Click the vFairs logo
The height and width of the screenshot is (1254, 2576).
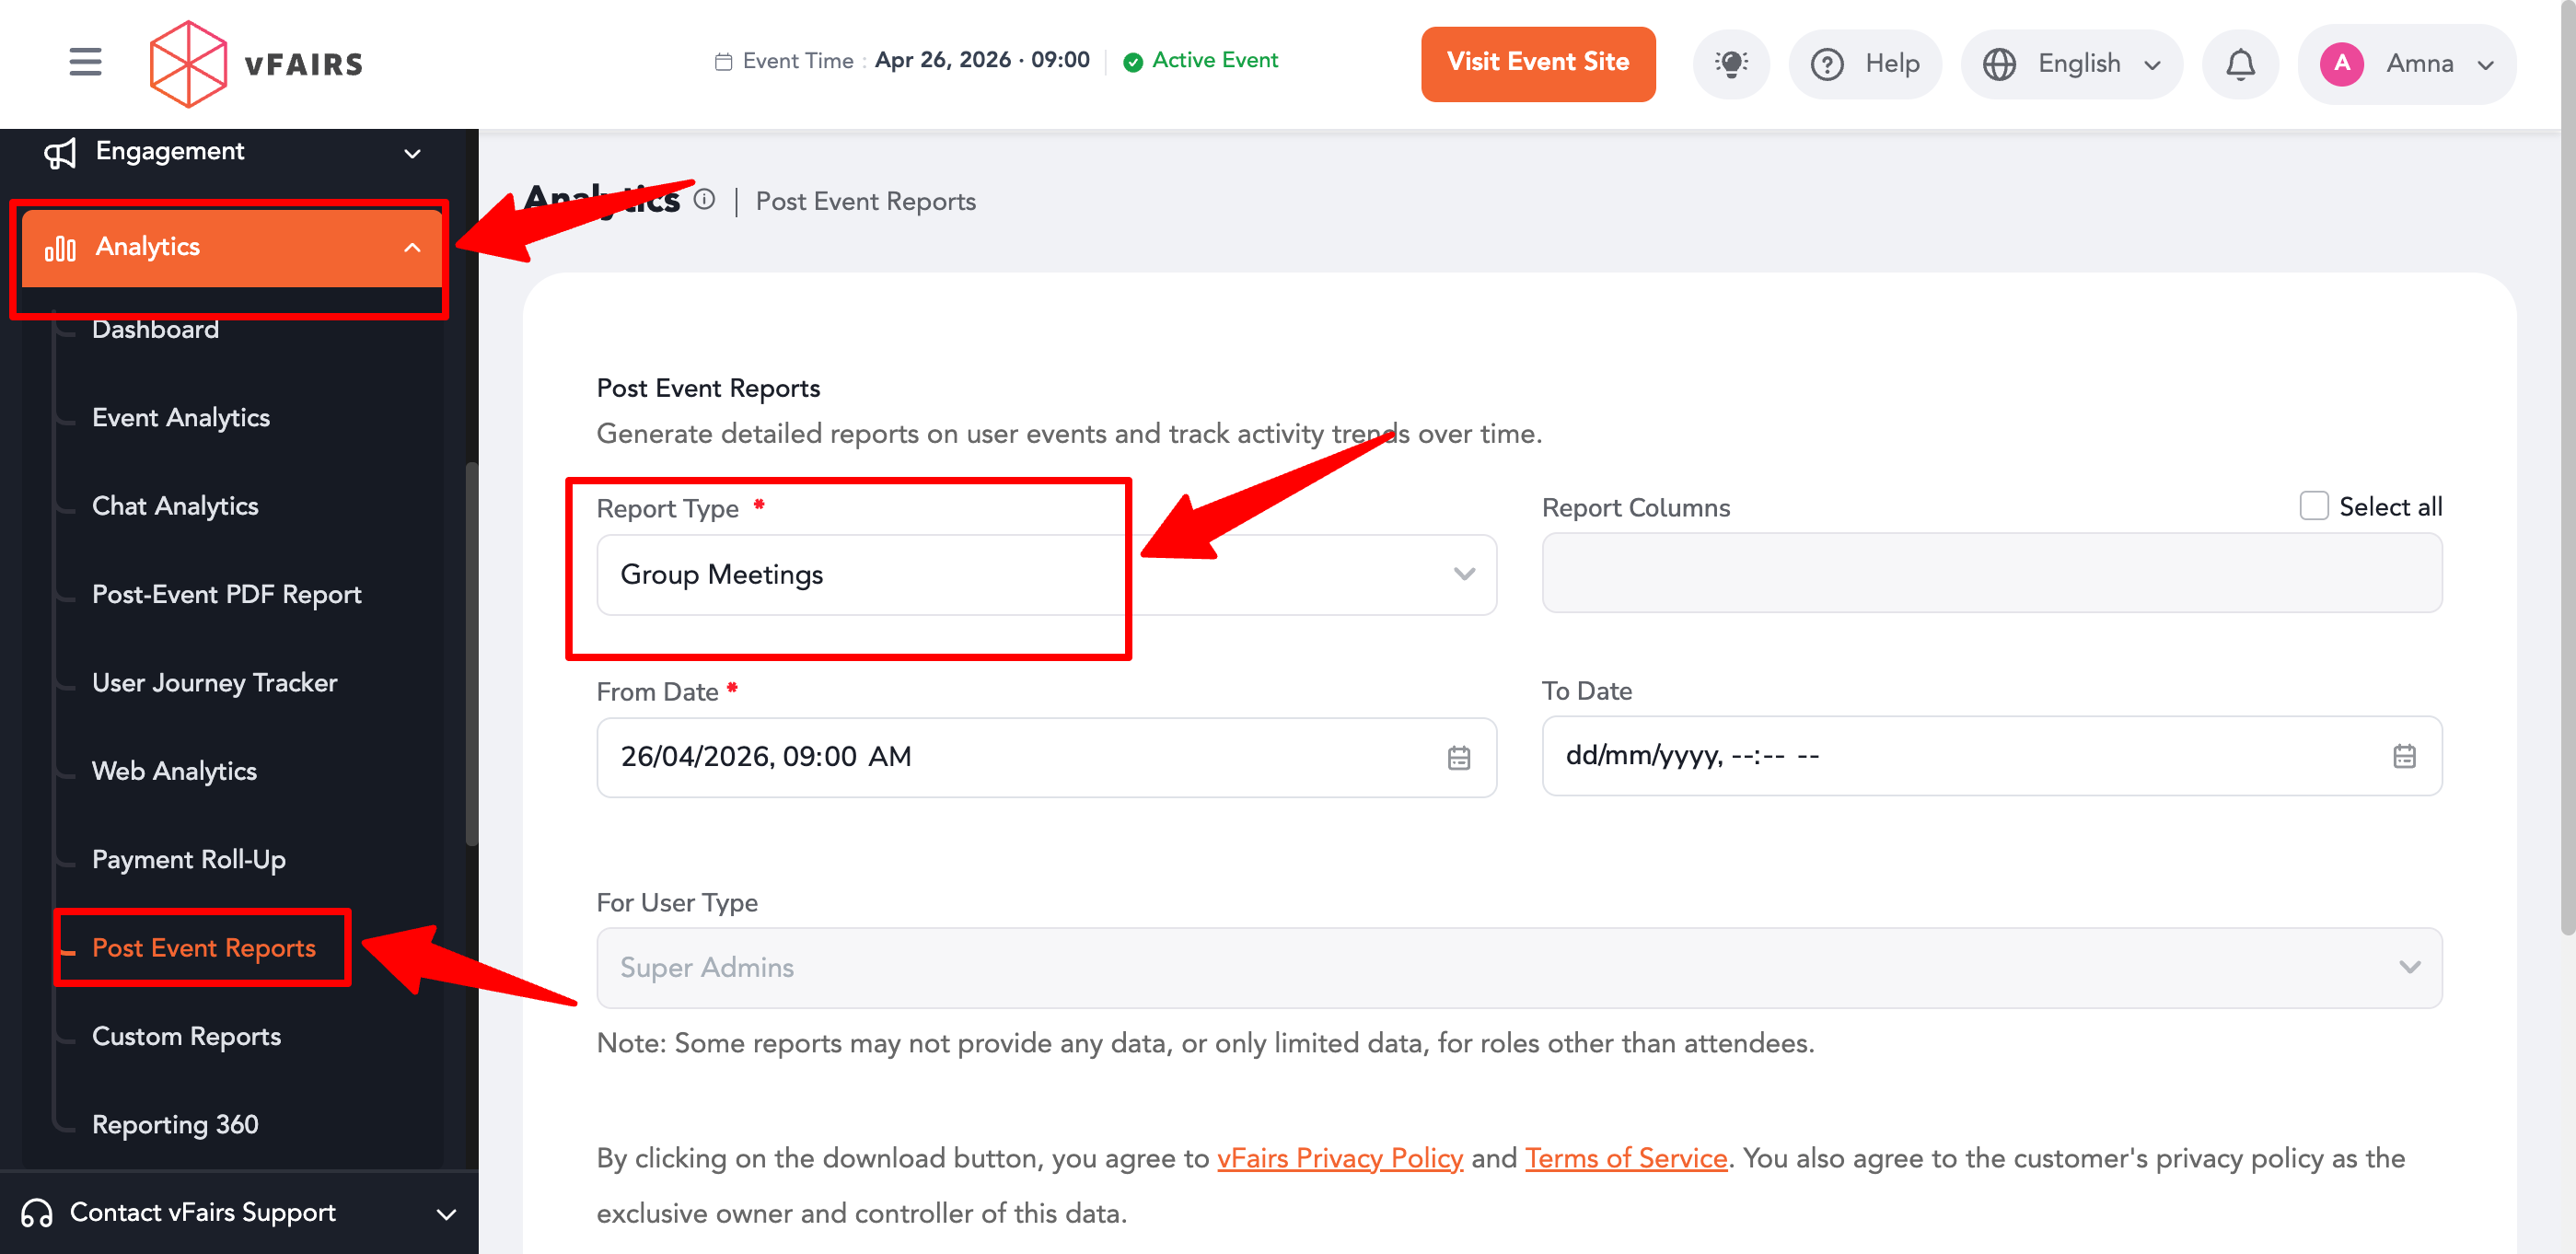(x=256, y=64)
